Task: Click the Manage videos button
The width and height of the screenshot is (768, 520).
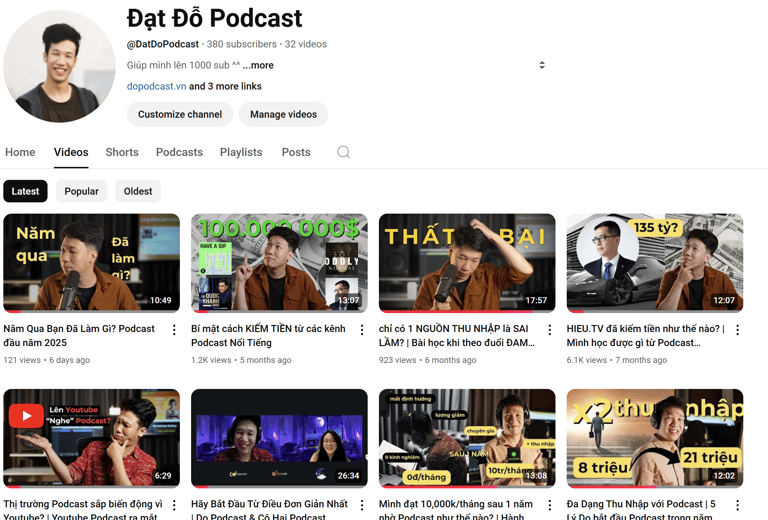Action: click(284, 114)
